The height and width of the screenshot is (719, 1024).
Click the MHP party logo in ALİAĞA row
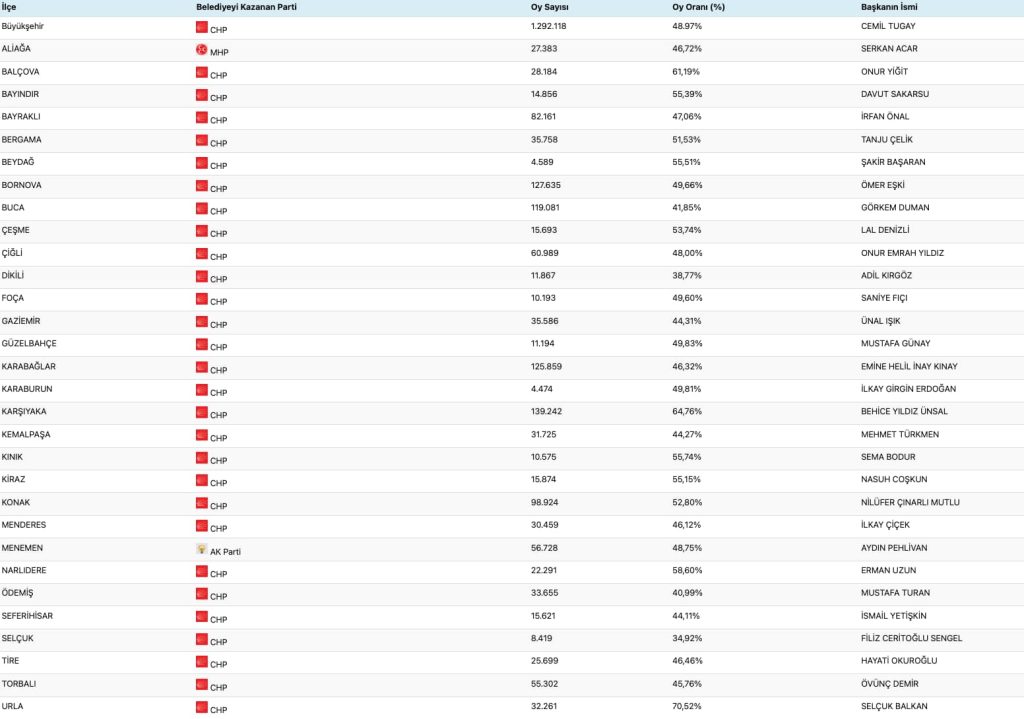coord(201,50)
